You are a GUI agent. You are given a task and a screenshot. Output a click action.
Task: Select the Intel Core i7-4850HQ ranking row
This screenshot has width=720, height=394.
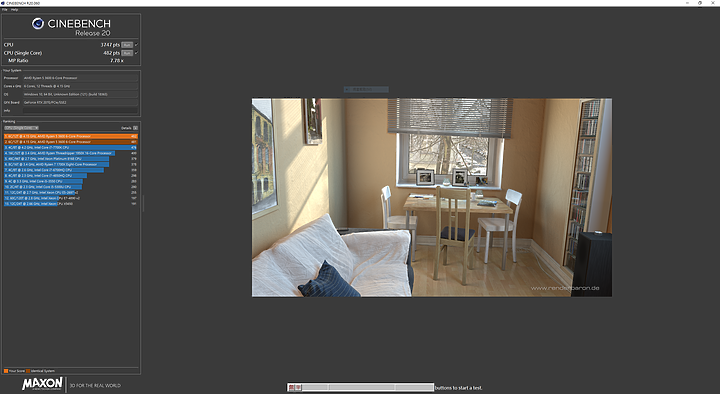(71, 175)
